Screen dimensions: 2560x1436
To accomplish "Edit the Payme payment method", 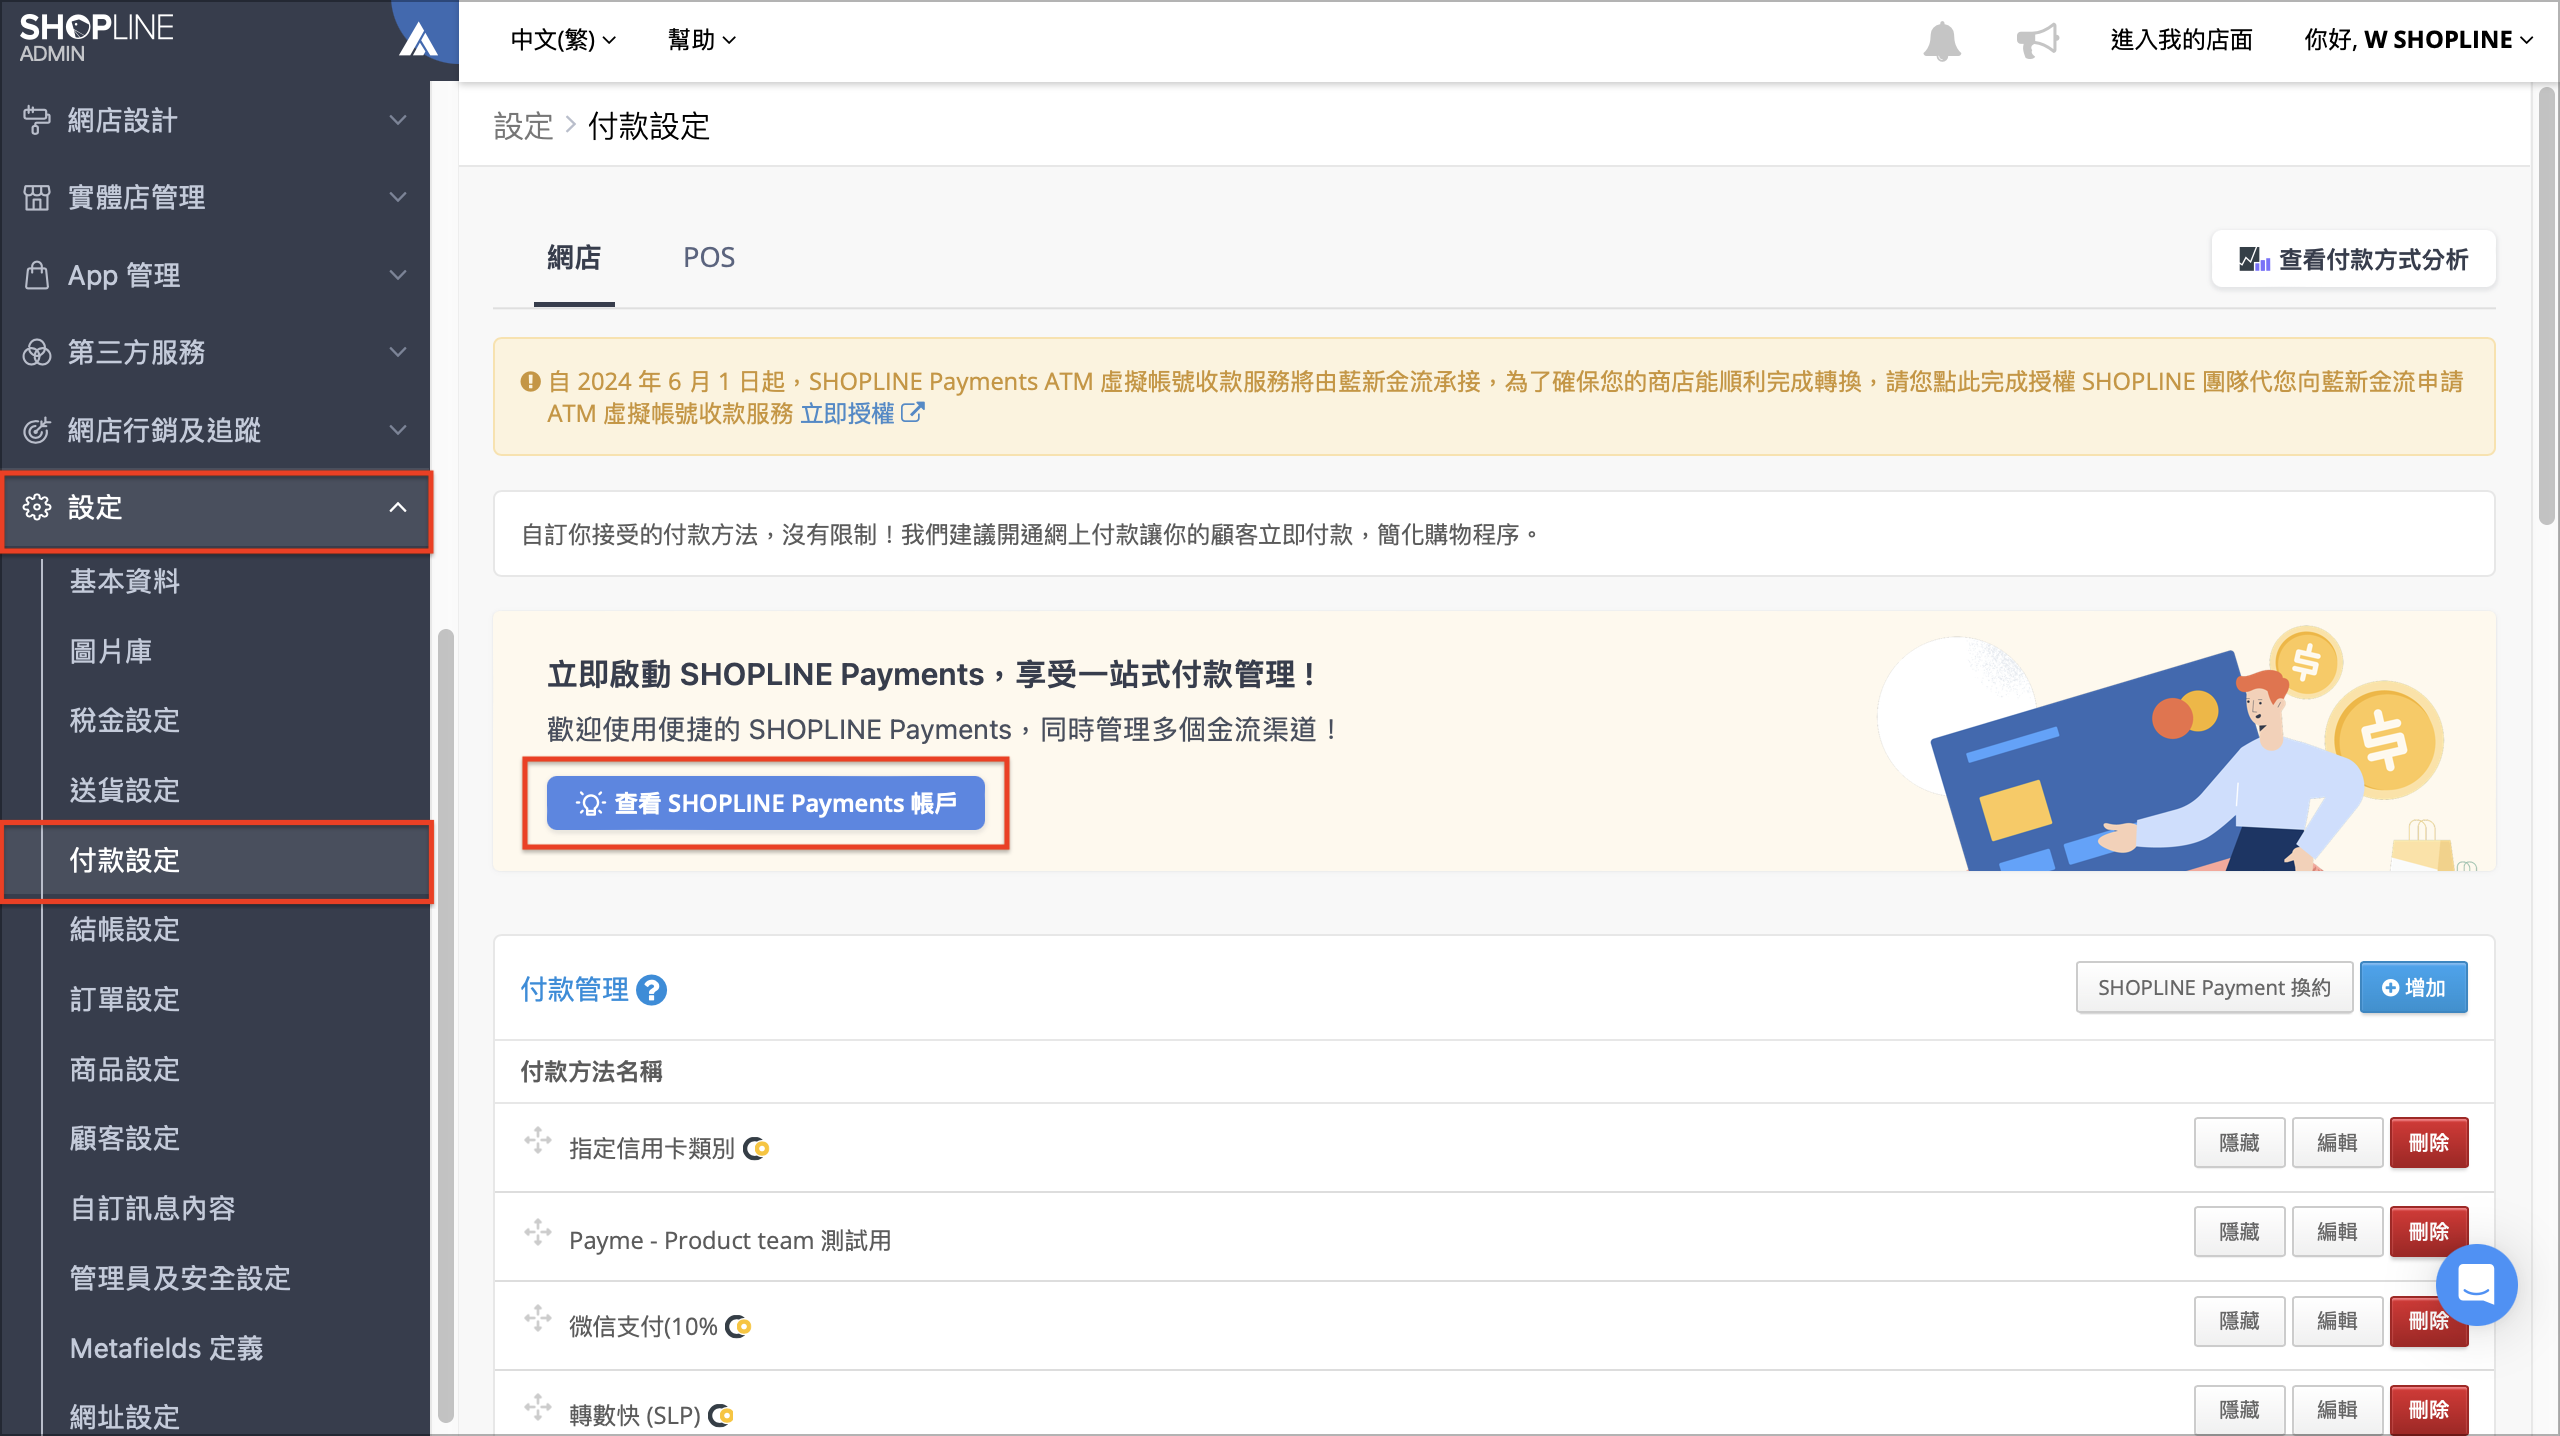I will (2338, 1232).
